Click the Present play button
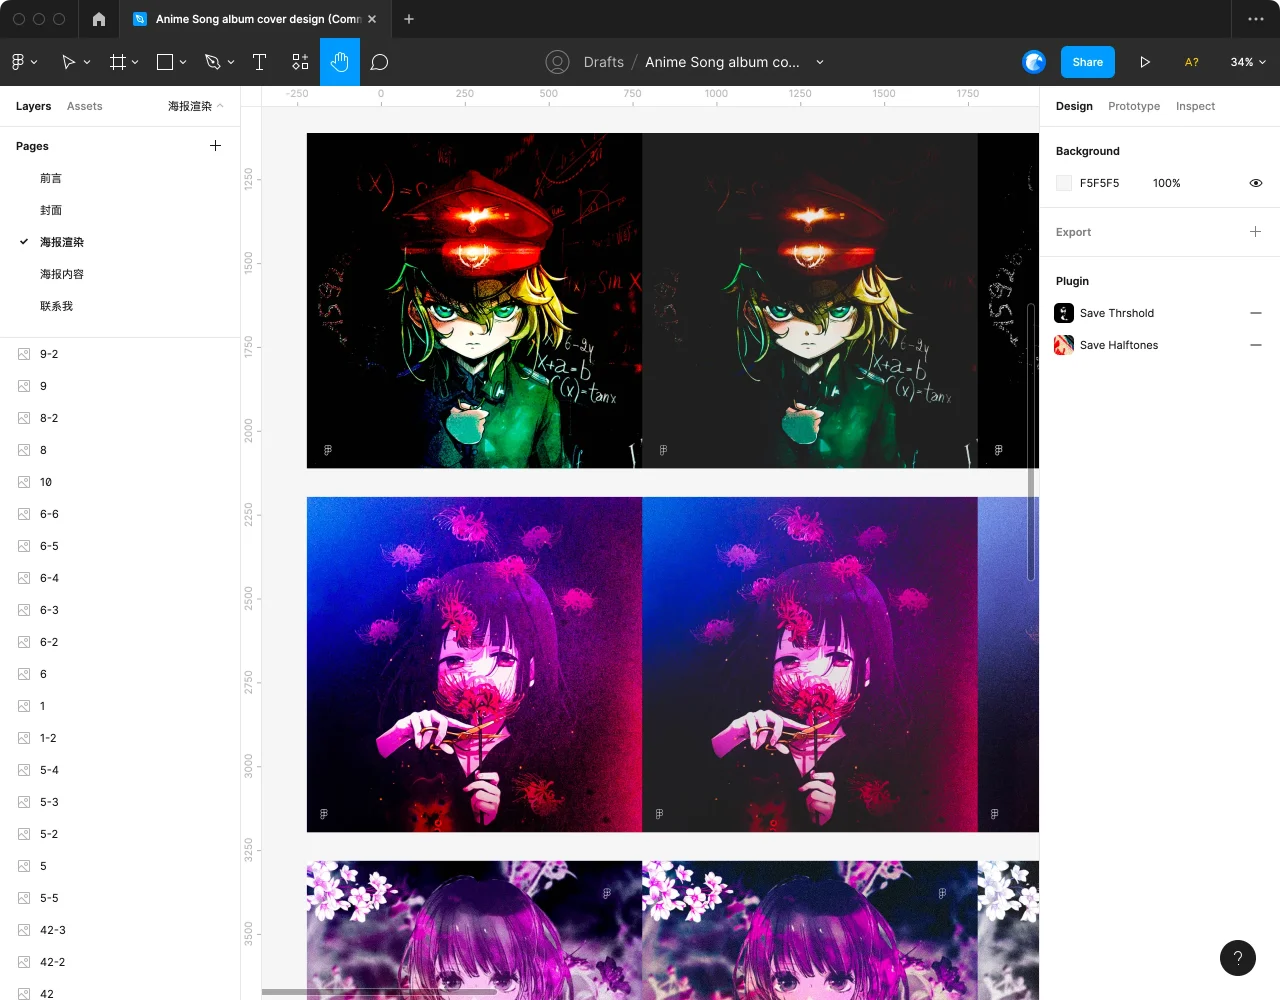The width and height of the screenshot is (1280, 1000). 1145,62
